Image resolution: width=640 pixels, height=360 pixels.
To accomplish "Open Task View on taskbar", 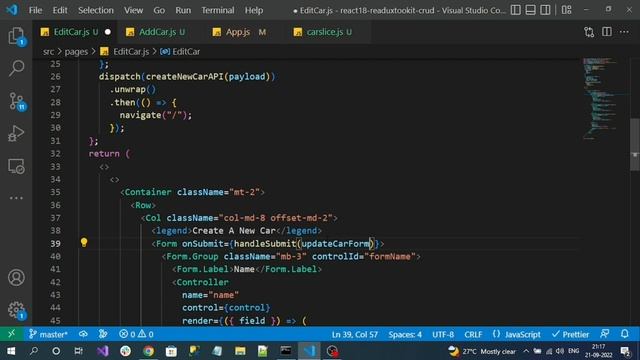I will coord(79,351).
